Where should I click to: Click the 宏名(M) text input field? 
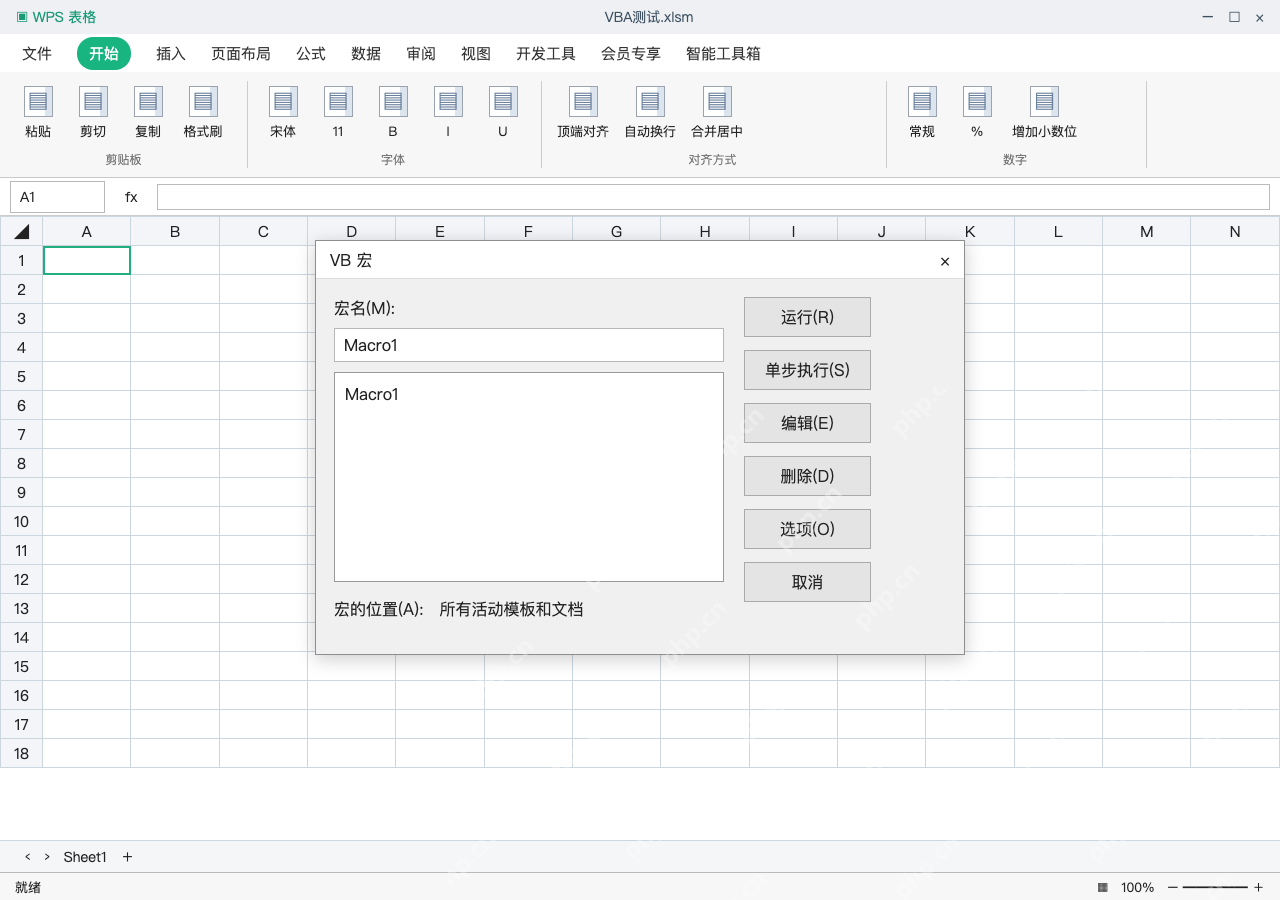[x=529, y=345]
